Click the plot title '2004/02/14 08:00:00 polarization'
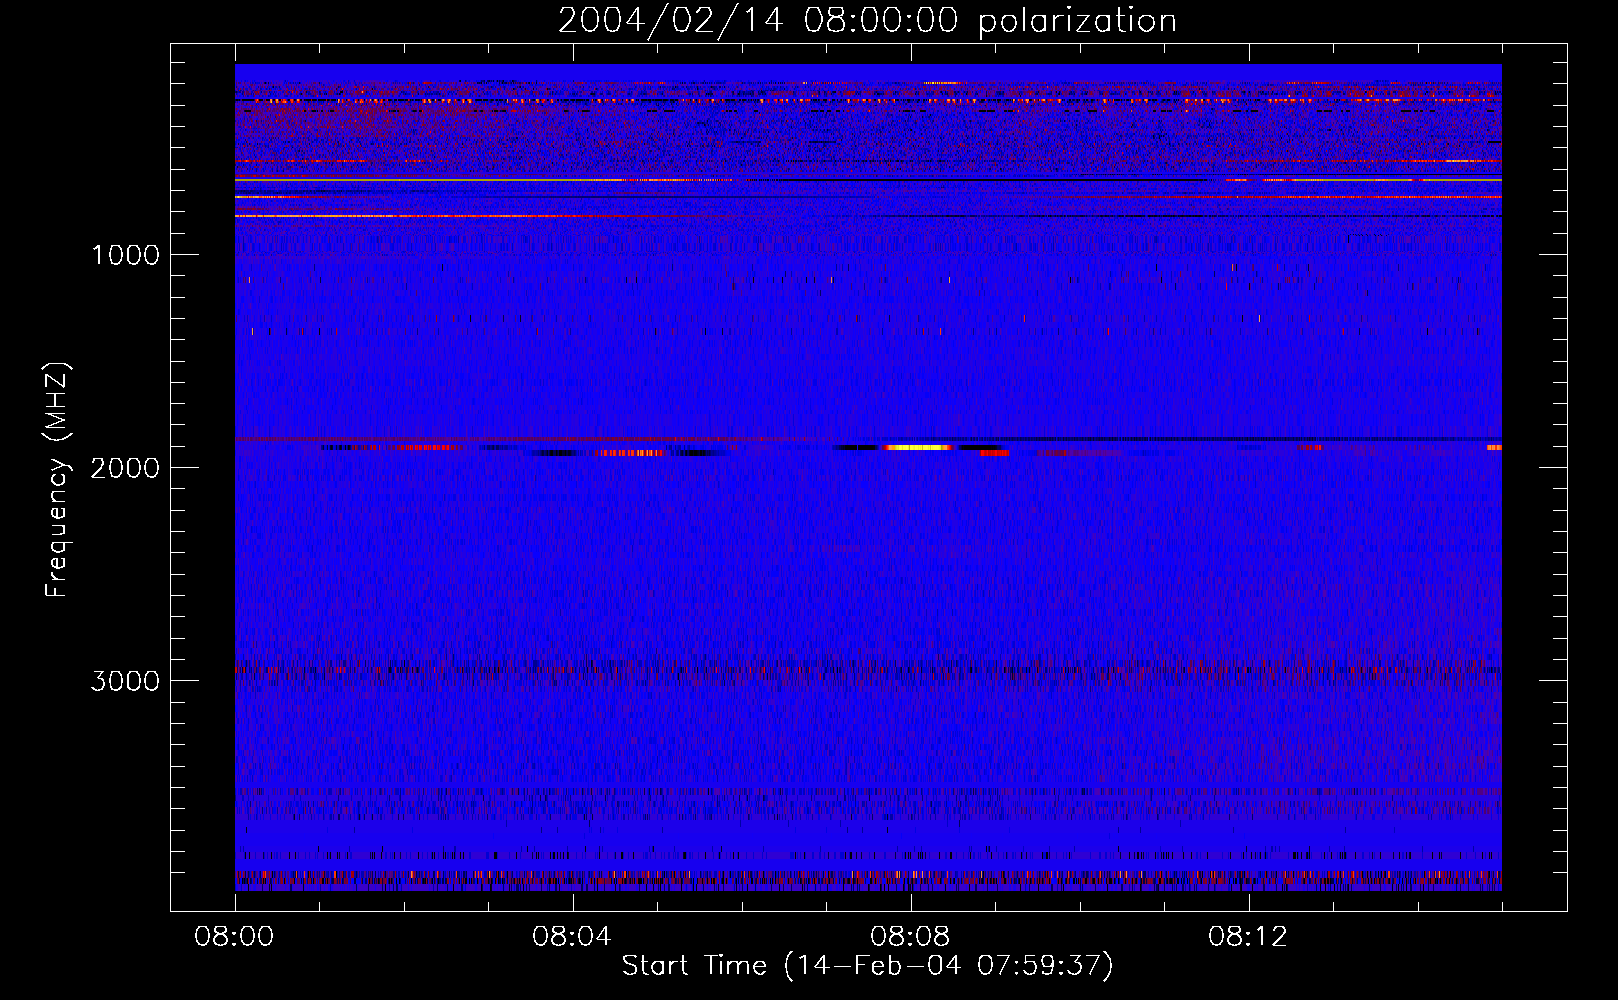1618x1000 pixels. coord(867,21)
